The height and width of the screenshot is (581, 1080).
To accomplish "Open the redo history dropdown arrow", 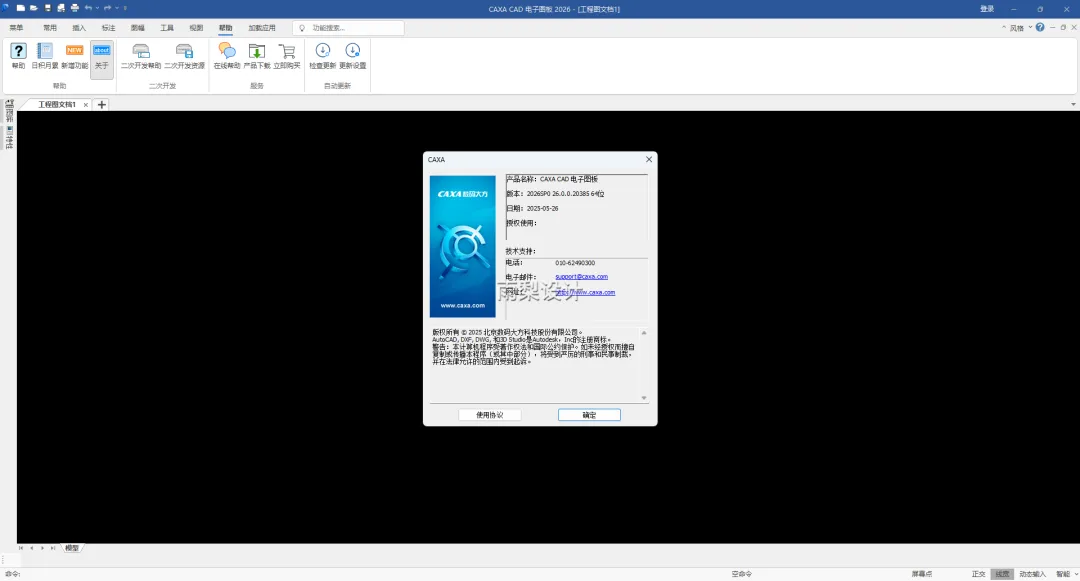I will 116,8.
